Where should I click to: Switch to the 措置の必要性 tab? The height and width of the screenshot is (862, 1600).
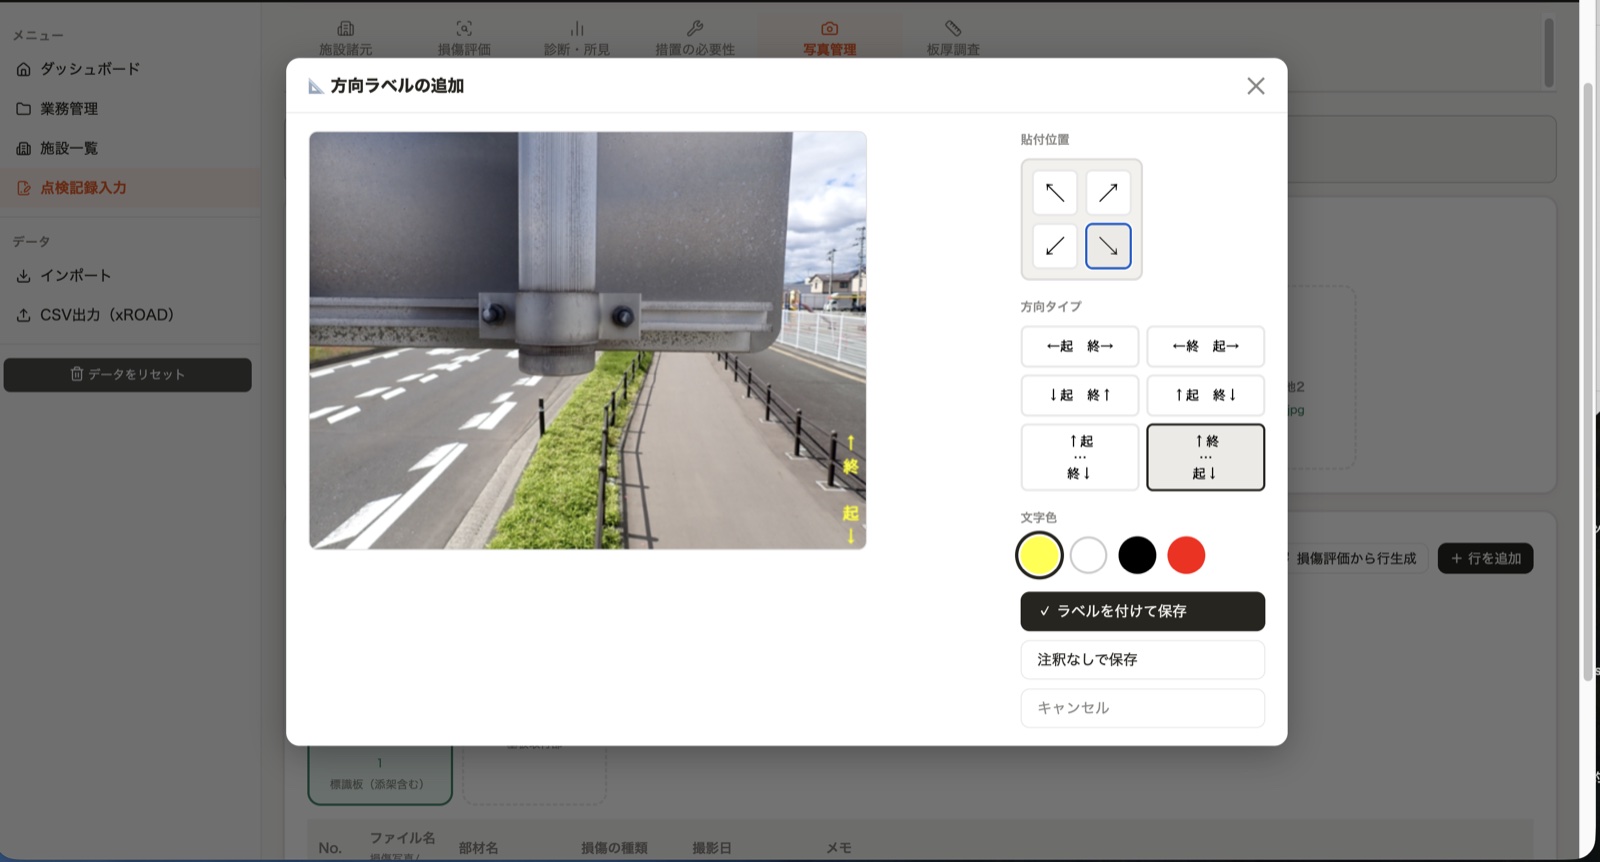pyautogui.click(x=695, y=38)
